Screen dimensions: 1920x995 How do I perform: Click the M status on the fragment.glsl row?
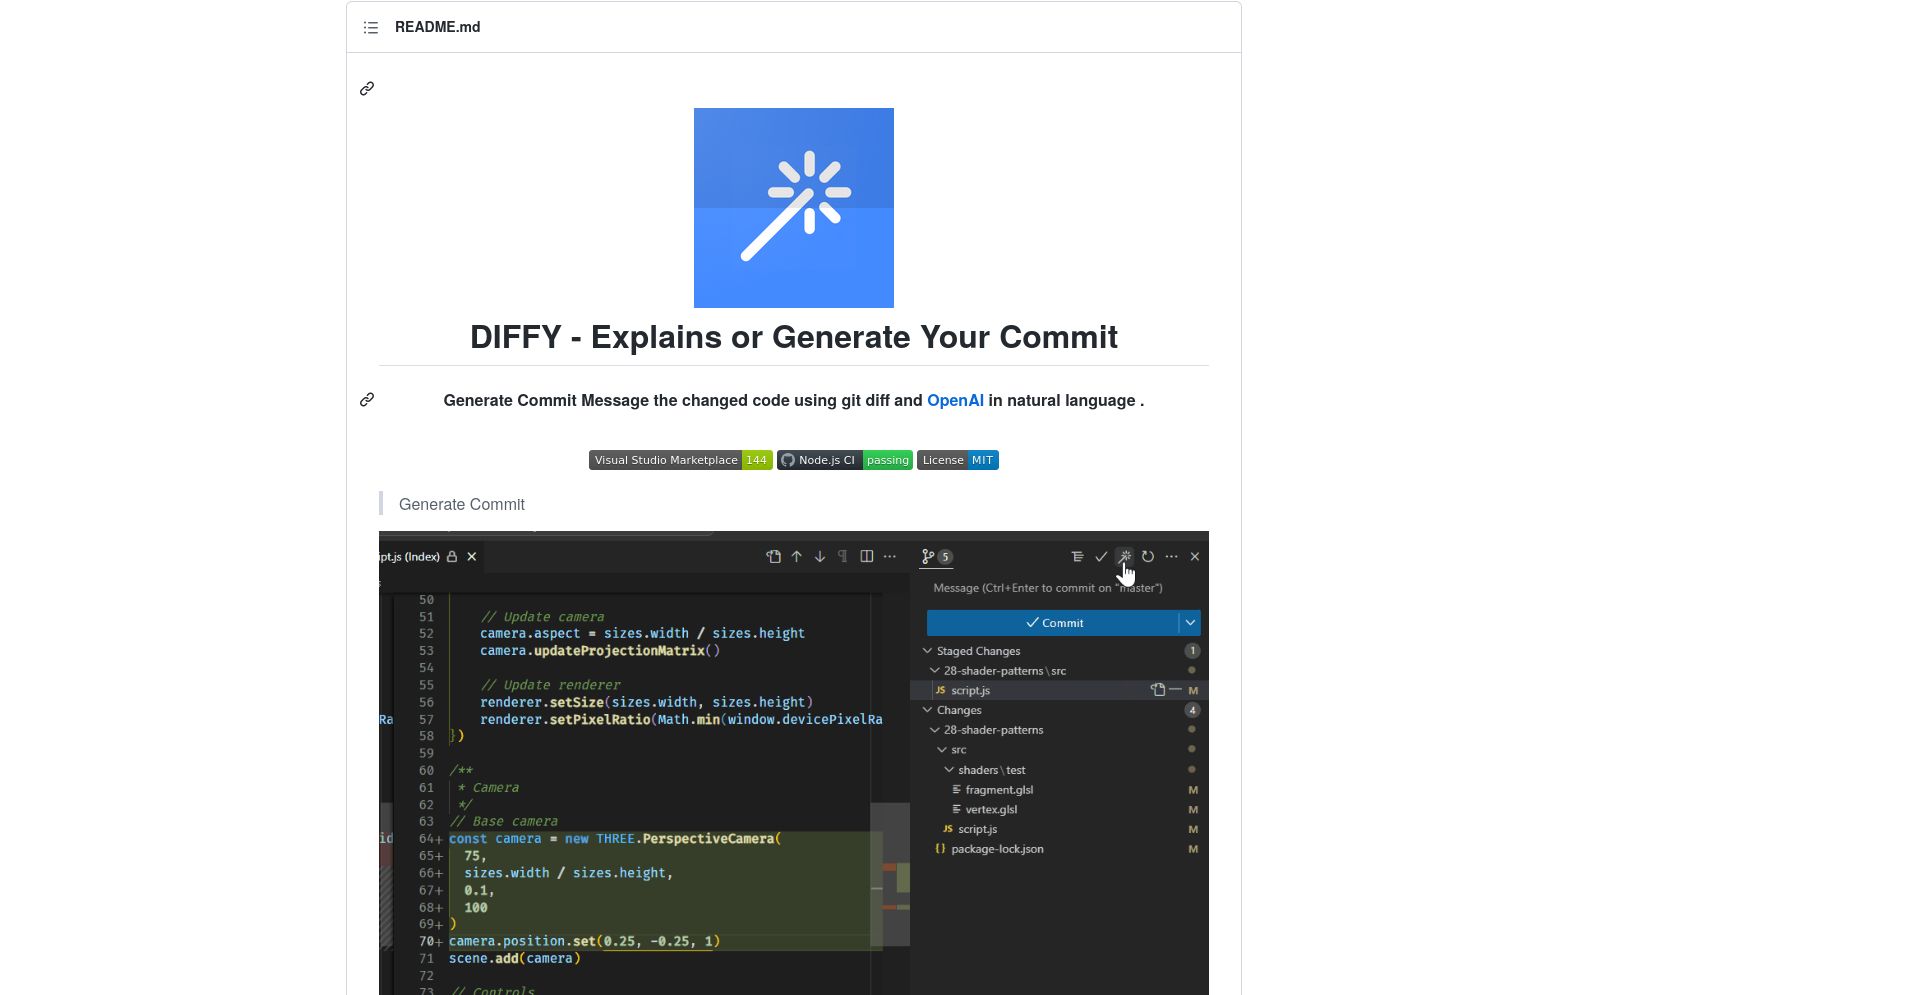(1193, 790)
